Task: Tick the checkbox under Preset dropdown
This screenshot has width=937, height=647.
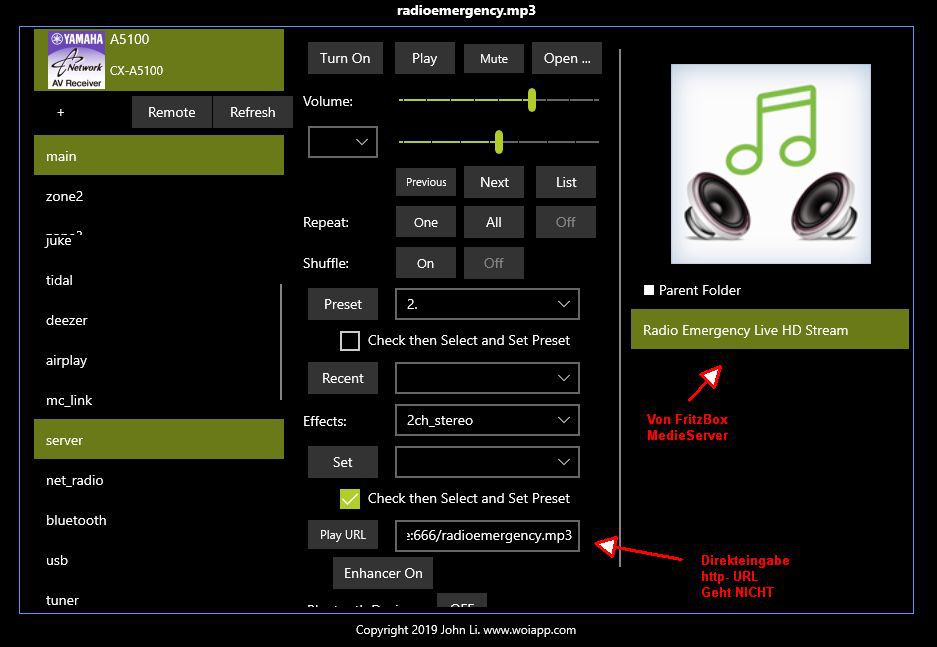Action: (x=350, y=341)
